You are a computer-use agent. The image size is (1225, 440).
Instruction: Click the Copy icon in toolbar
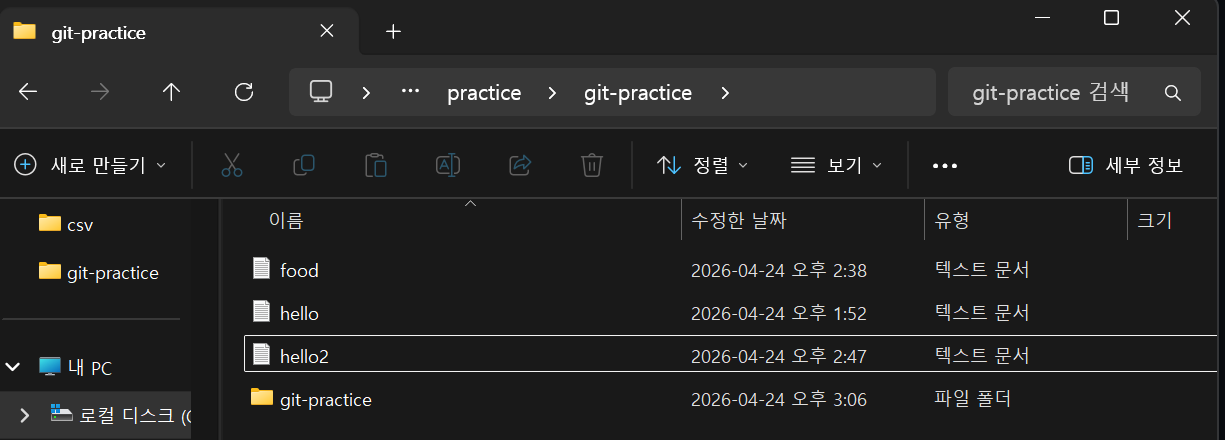[304, 165]
